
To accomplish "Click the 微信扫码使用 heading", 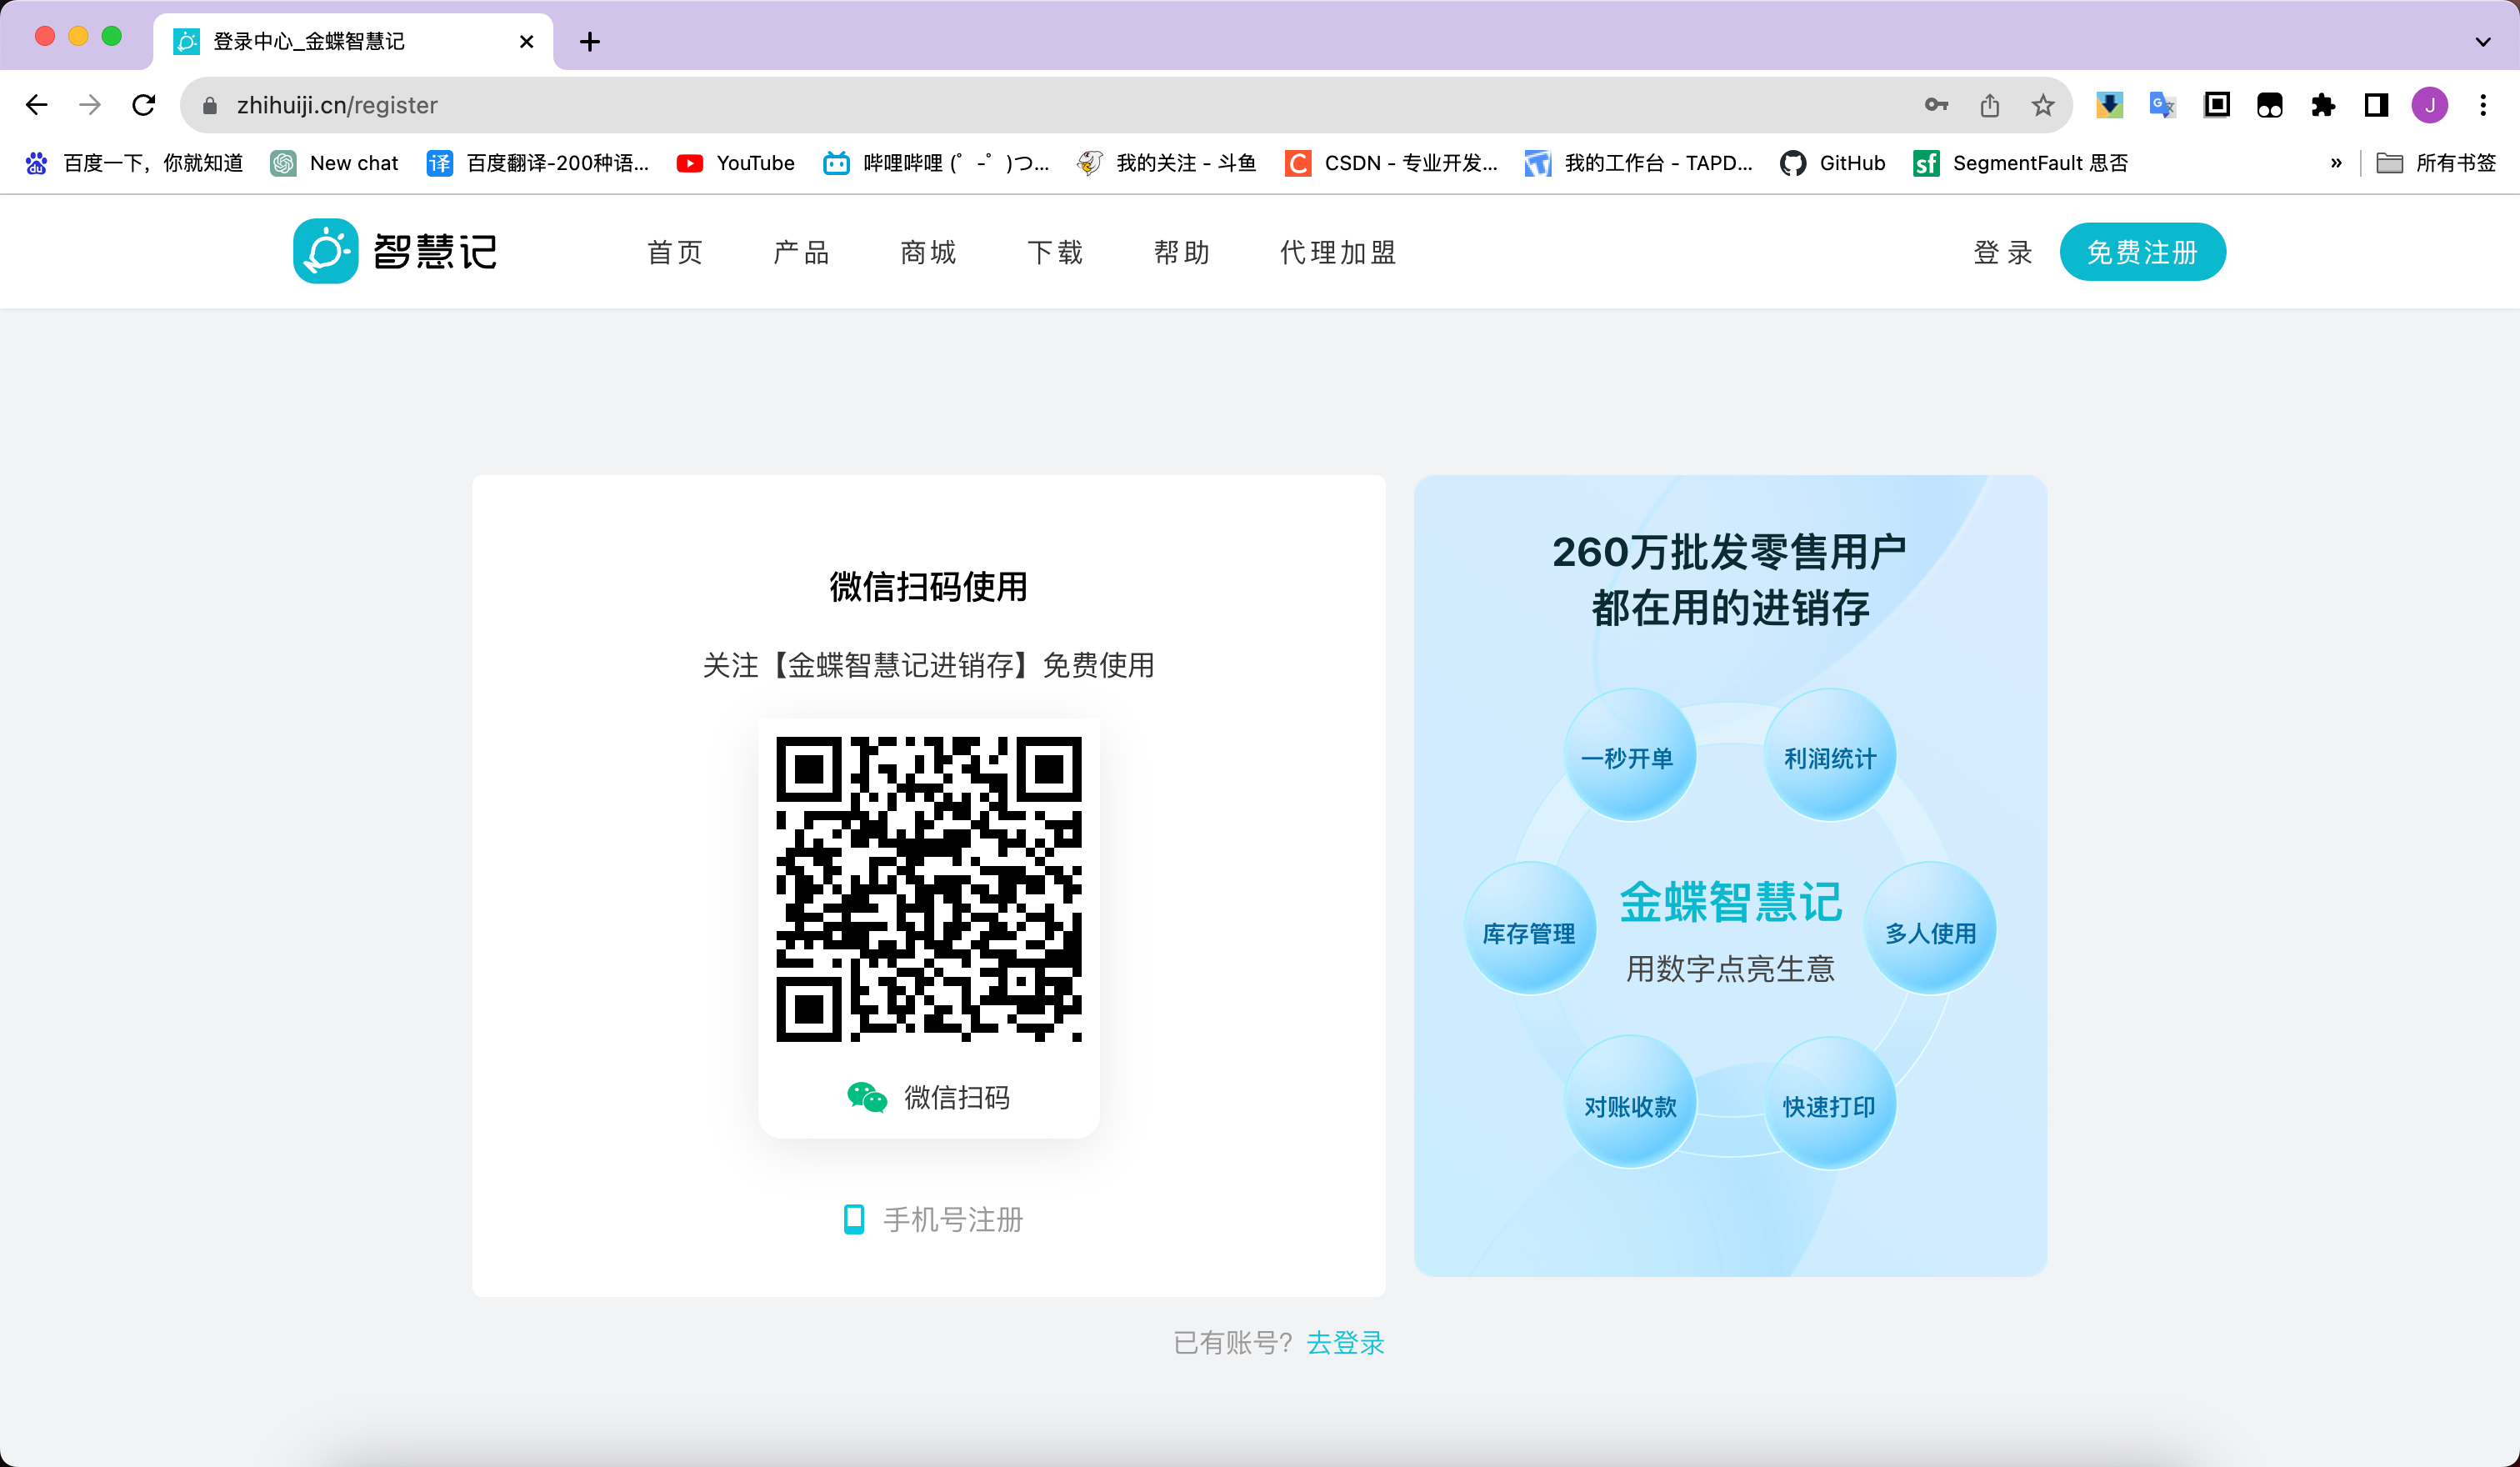I will [928, 586].
